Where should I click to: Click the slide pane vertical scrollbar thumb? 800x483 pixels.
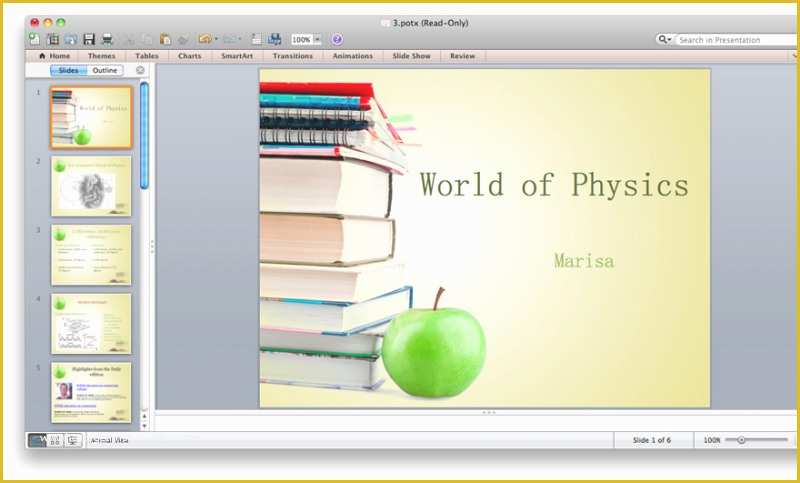(x=144, y=135)
